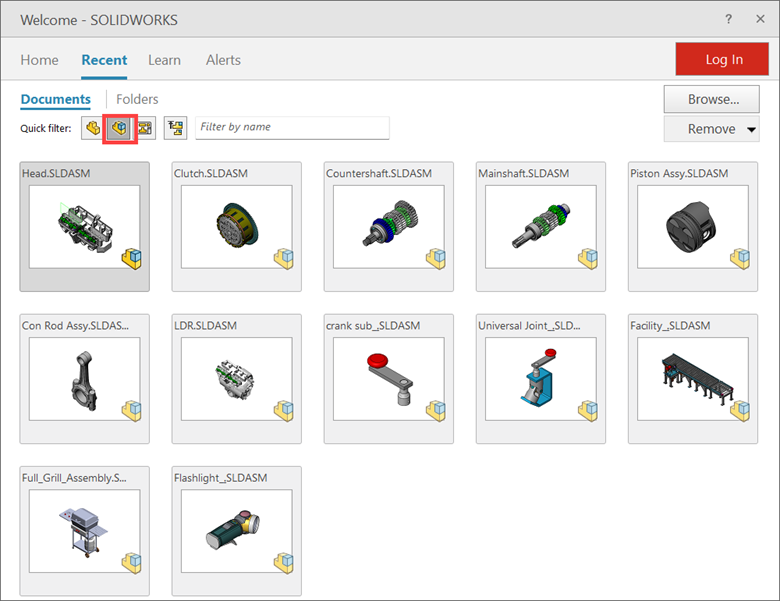
Task: Open the Clutch.SLDASM thumbnail
Action: point(237,227)
